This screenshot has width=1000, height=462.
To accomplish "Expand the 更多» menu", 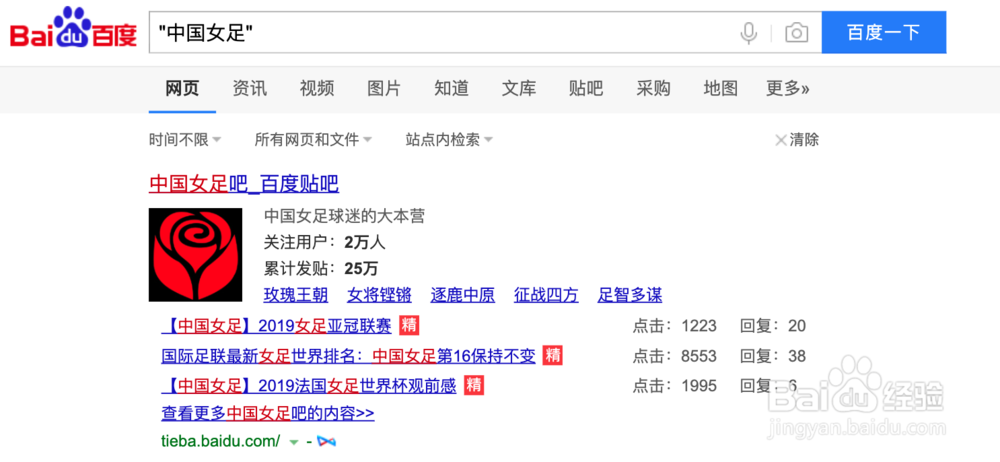I will click(788, 88).
